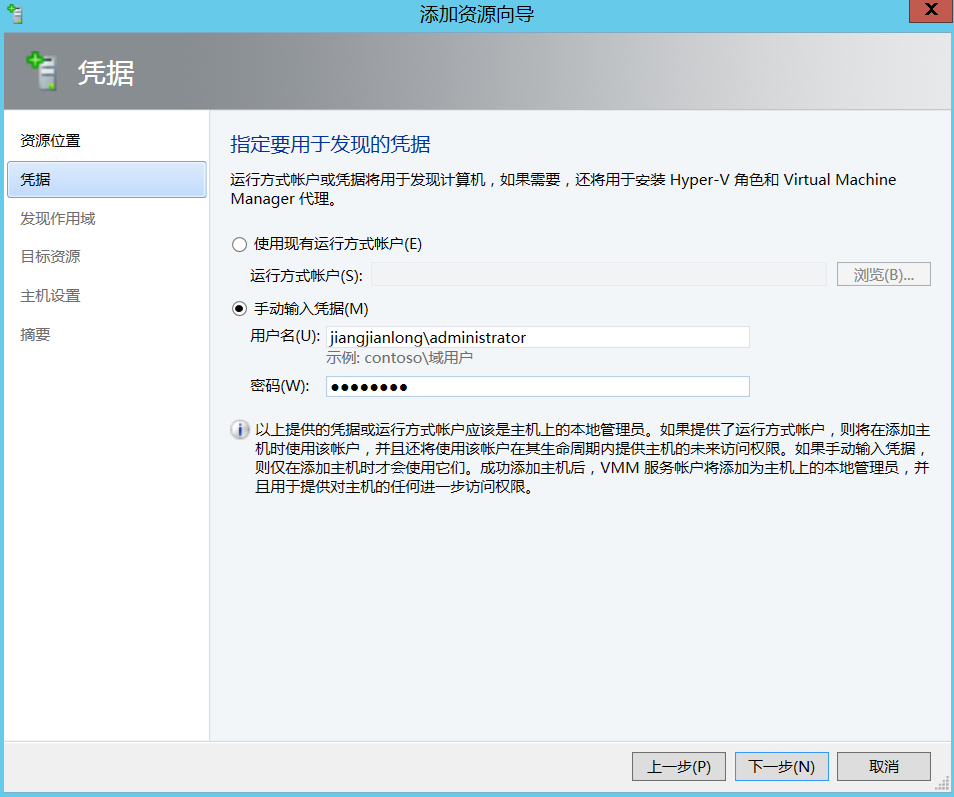Click the window title 添加资源向导
Screen dimensions: 954x797
tap(477, 14)
